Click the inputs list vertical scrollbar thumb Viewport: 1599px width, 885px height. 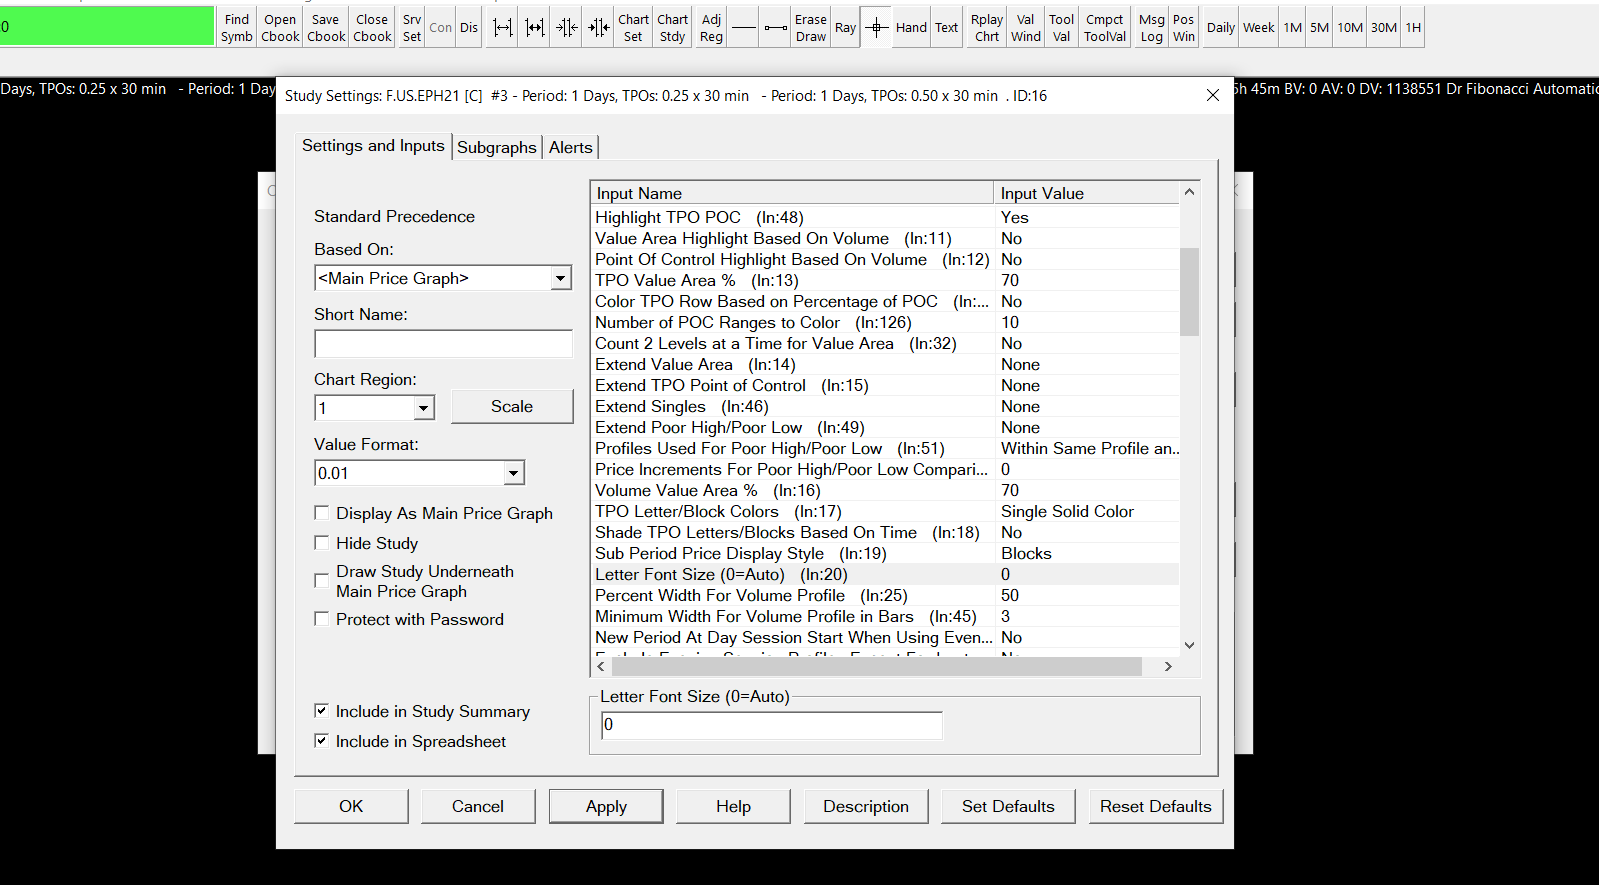click(x=1189, y=291)
